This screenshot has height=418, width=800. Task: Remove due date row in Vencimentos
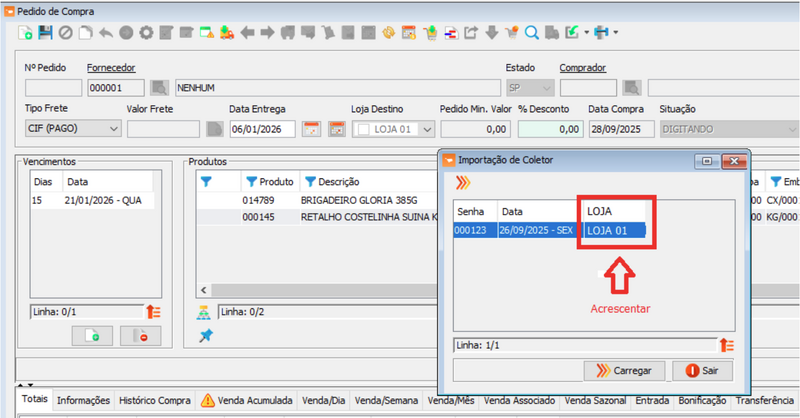[x=139, y=336]
